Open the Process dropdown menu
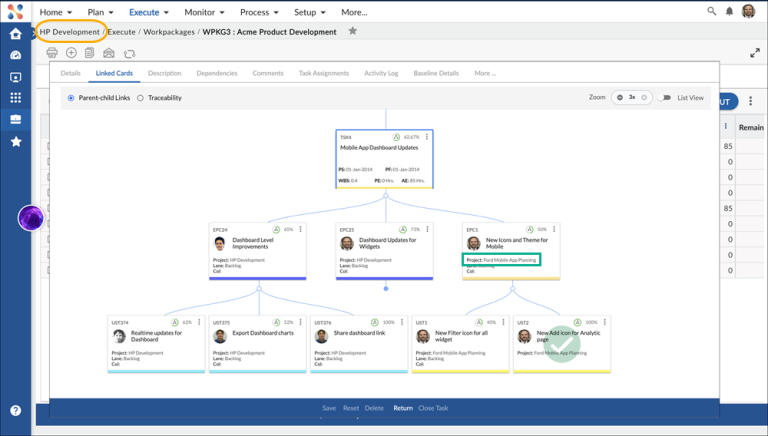 point(259,12)
